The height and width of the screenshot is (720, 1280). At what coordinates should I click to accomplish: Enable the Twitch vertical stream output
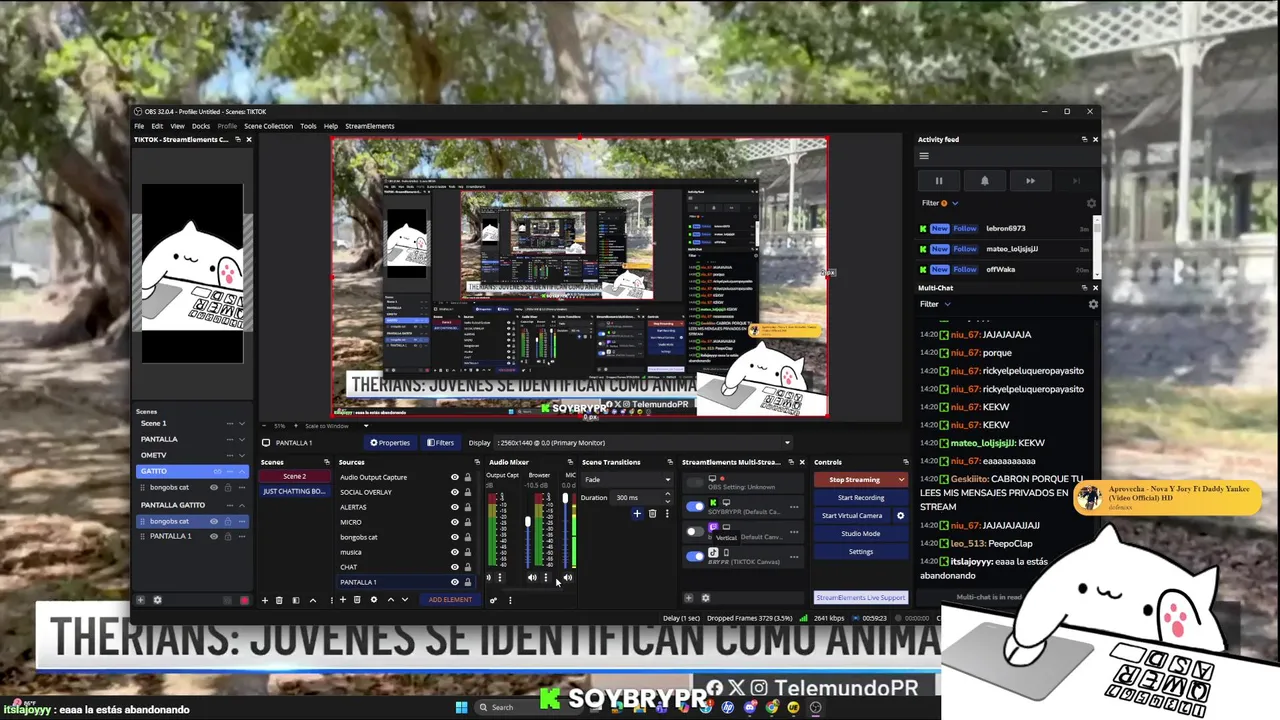695,532
